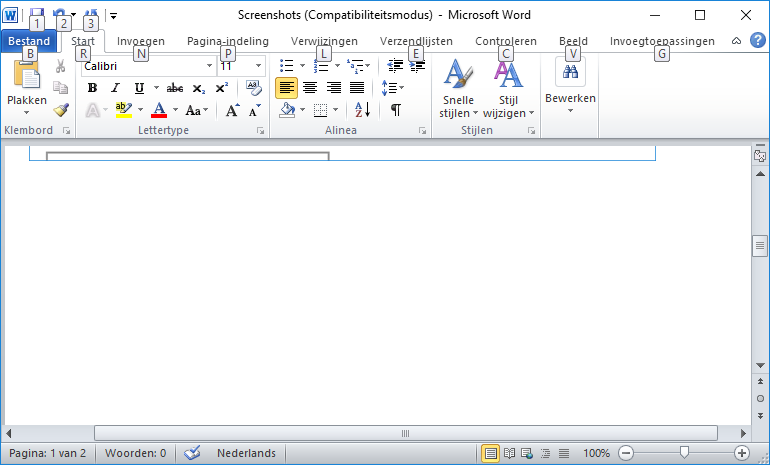
Task: Open the highlight color dropdown arrow
Action: tap(140, 110)
